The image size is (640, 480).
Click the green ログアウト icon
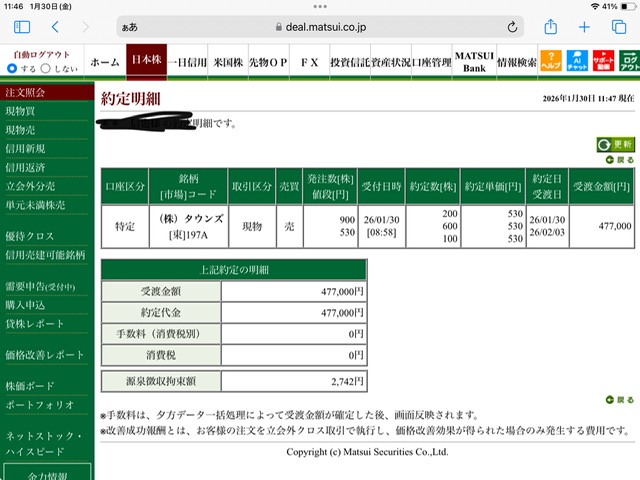[629, 60]
